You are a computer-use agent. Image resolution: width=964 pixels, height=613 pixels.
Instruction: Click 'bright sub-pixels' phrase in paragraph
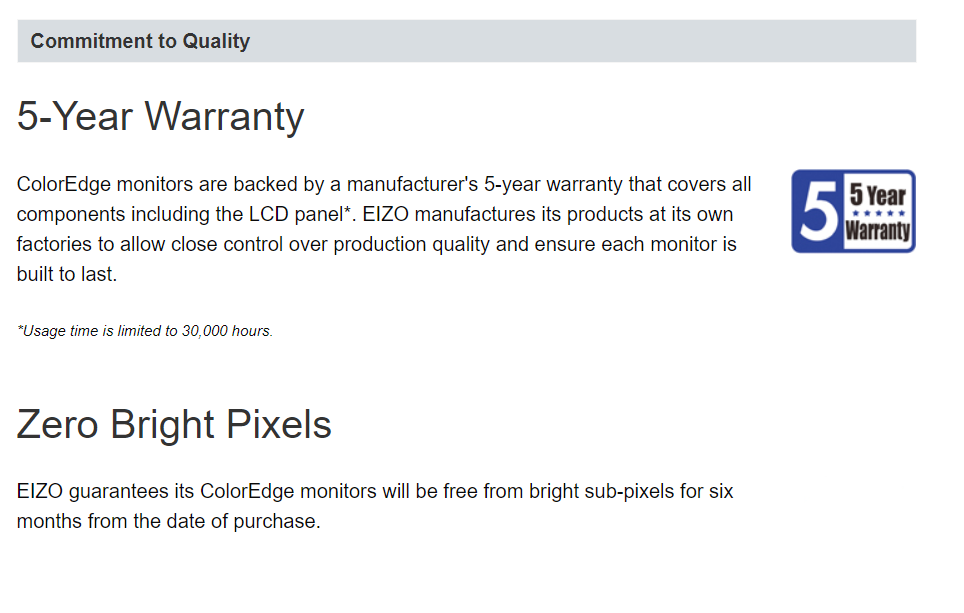(602, 491)
